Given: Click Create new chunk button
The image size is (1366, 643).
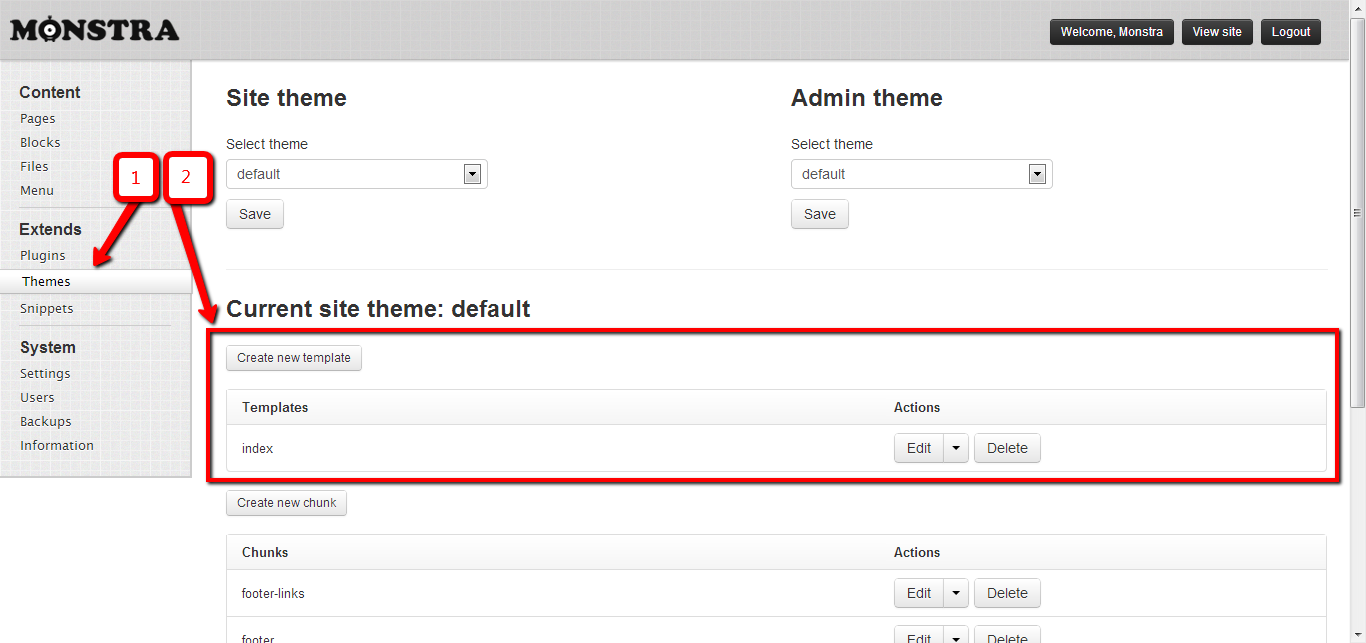Looking at the screenshot, I should (286, 503).
